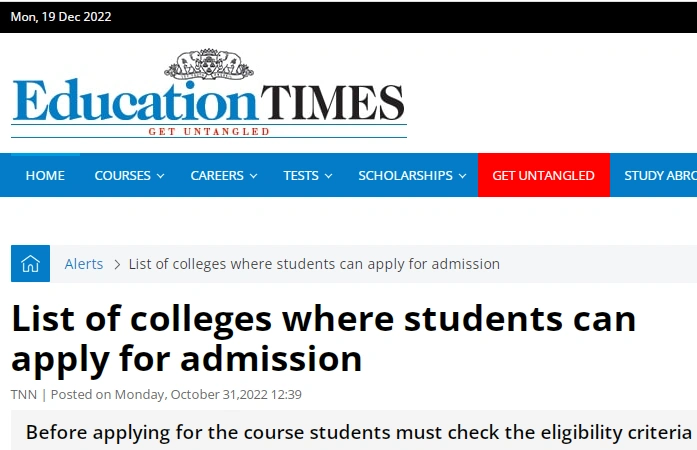Click the red GET UNTANGLED tagline under logo

tap(209, 132)
